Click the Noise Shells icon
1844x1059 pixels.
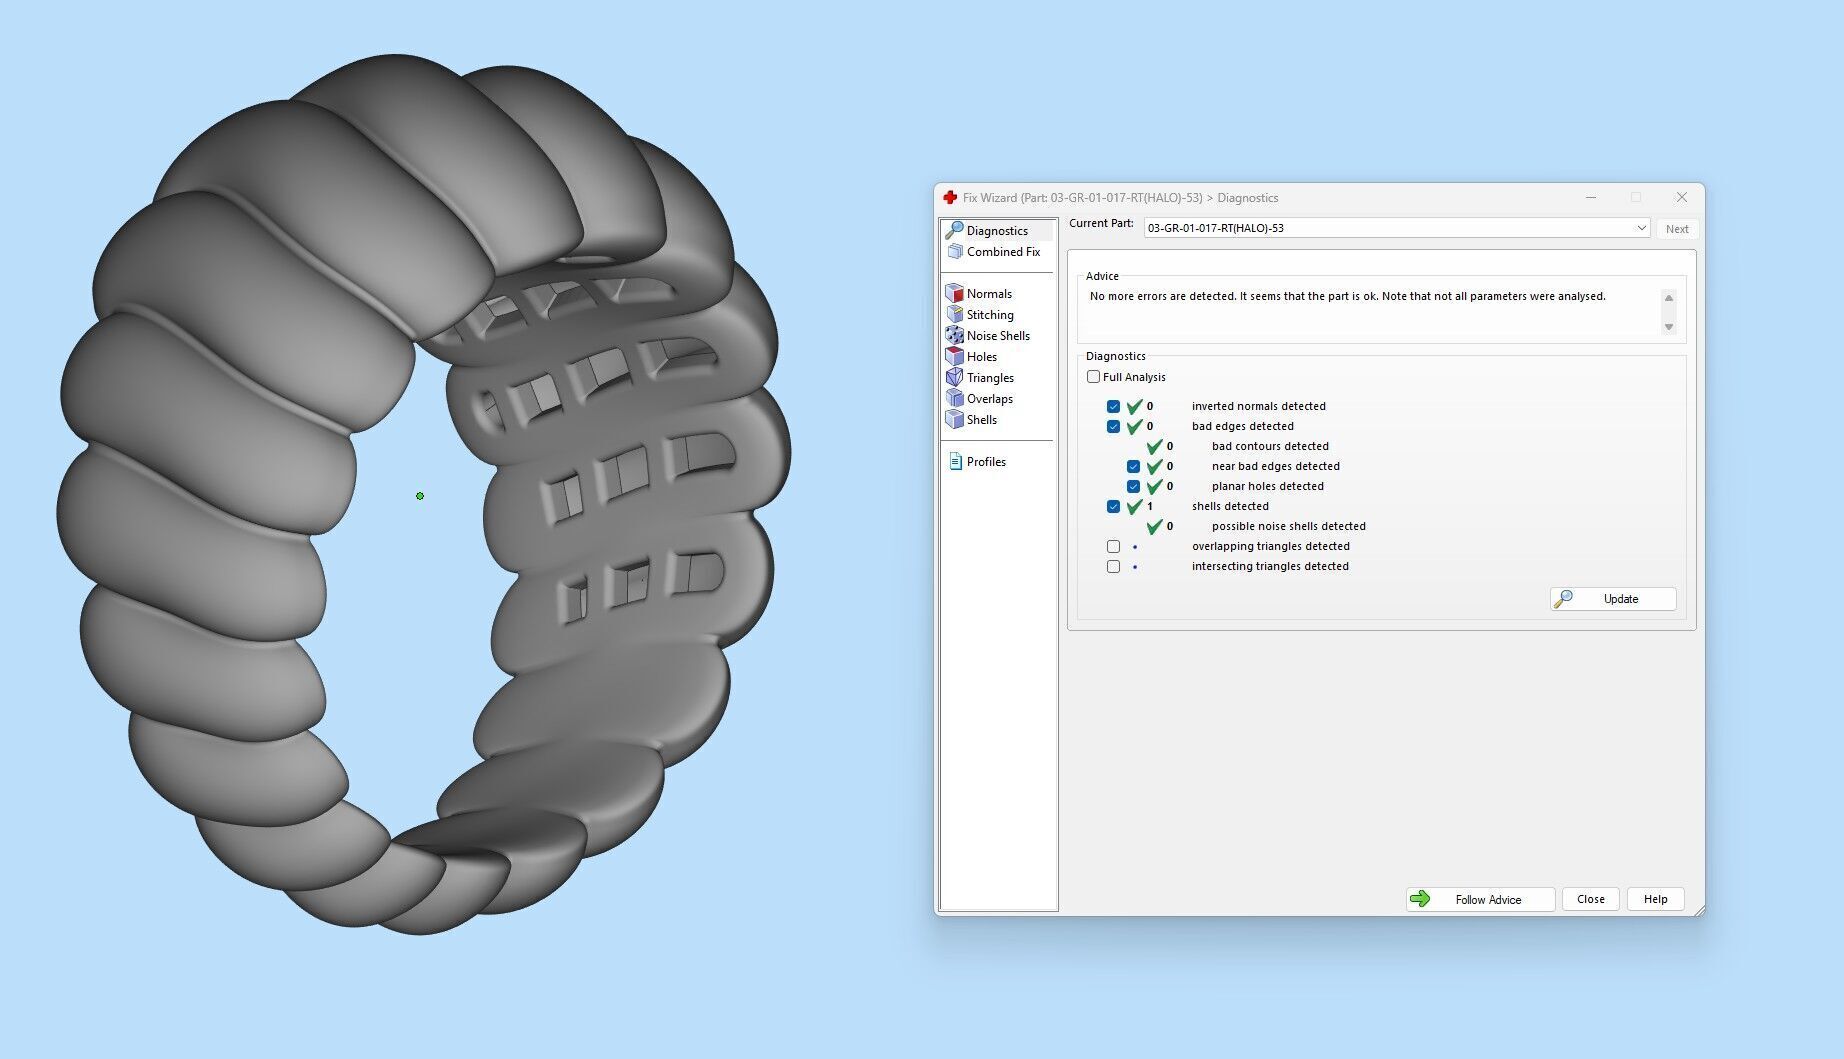coord(955,336)
